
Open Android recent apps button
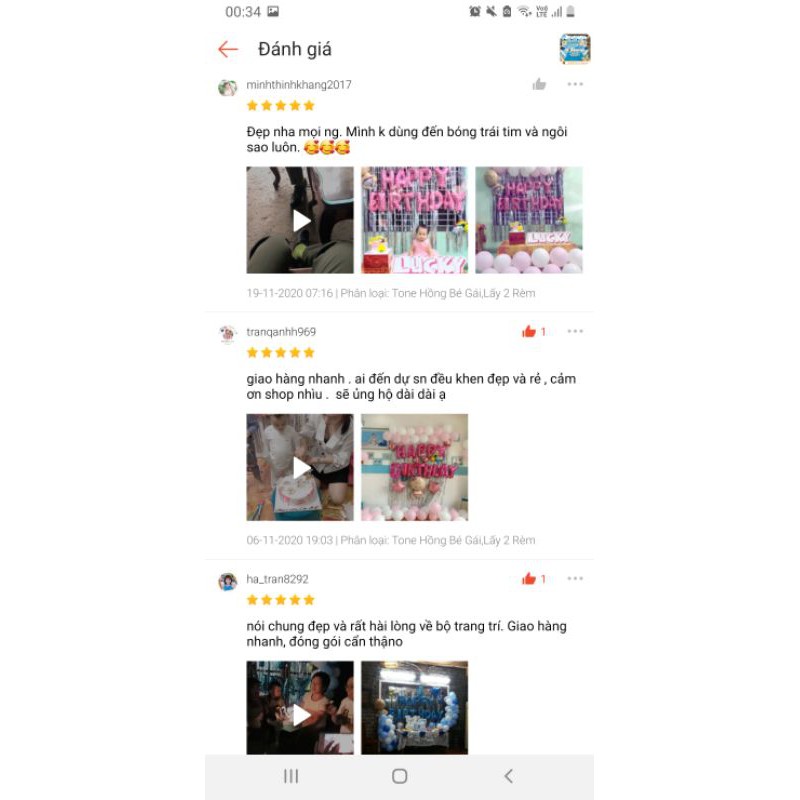(291, 776)
